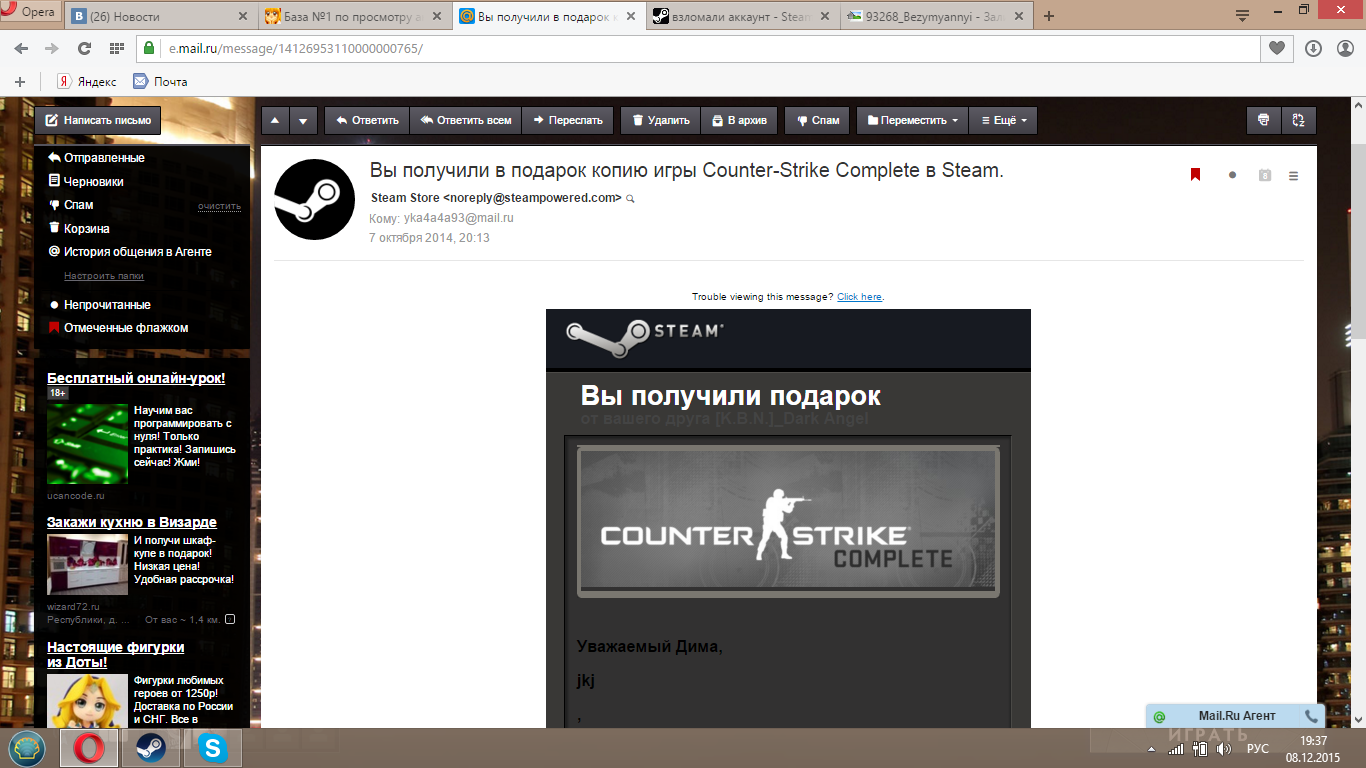Click the очистить link next to Спам
Image resolution: width=1366 pixels, height=768 pixels.
[219, 206]
